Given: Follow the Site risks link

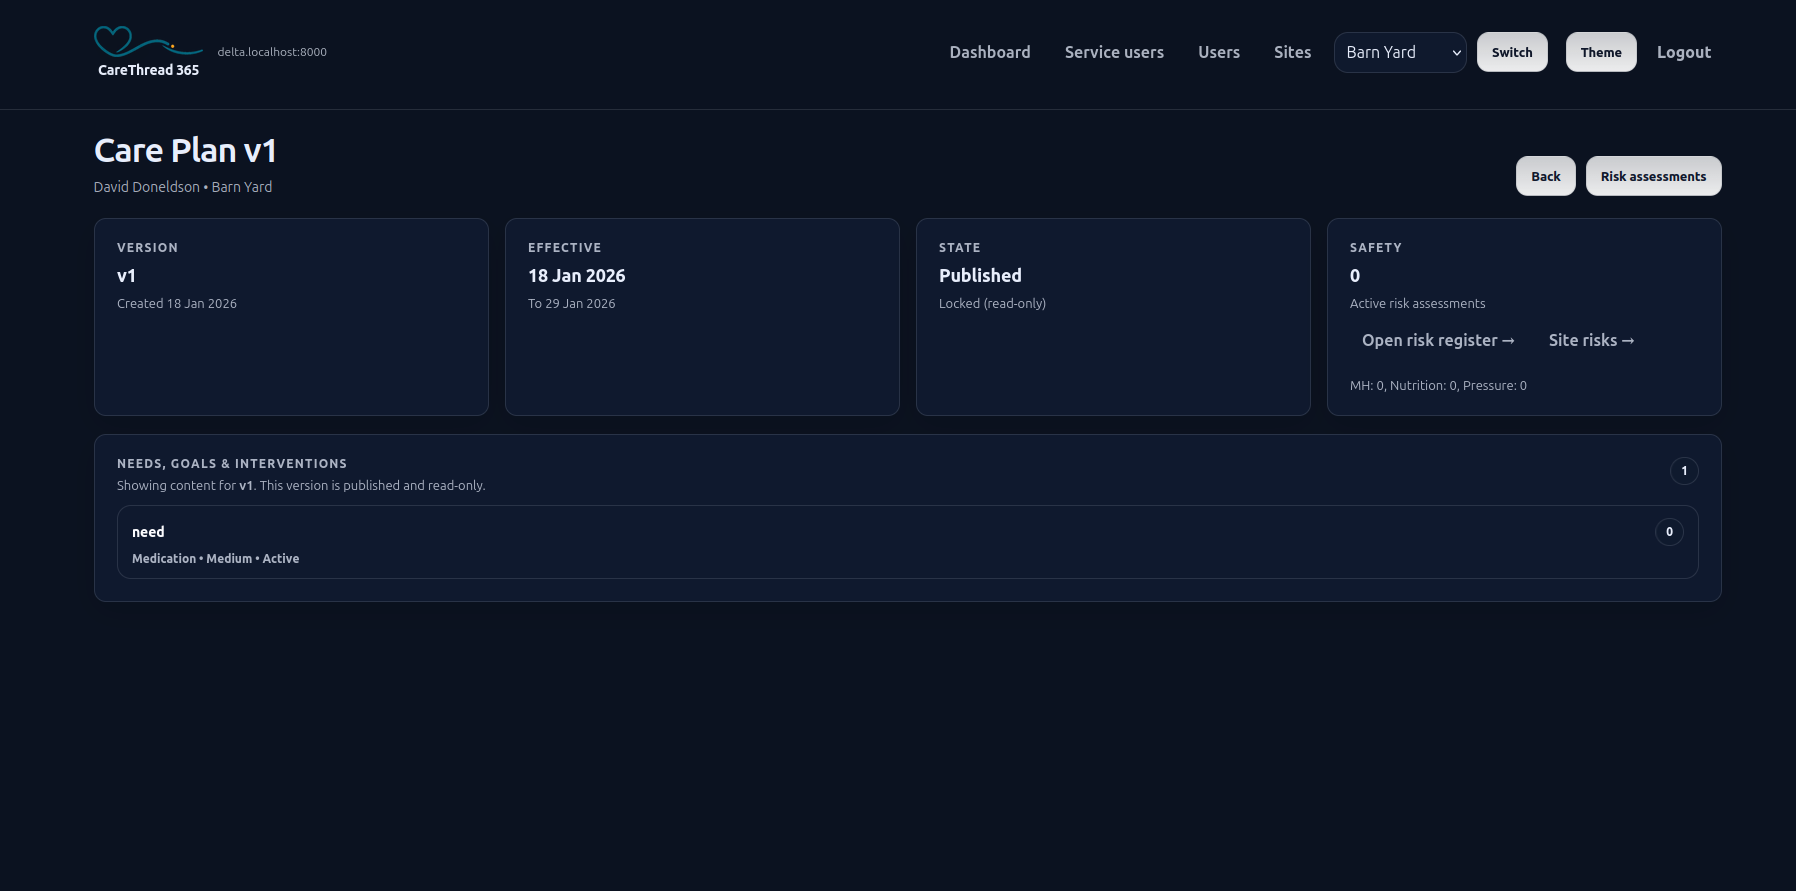Looking at the screenshot, I should (1590, 340).
